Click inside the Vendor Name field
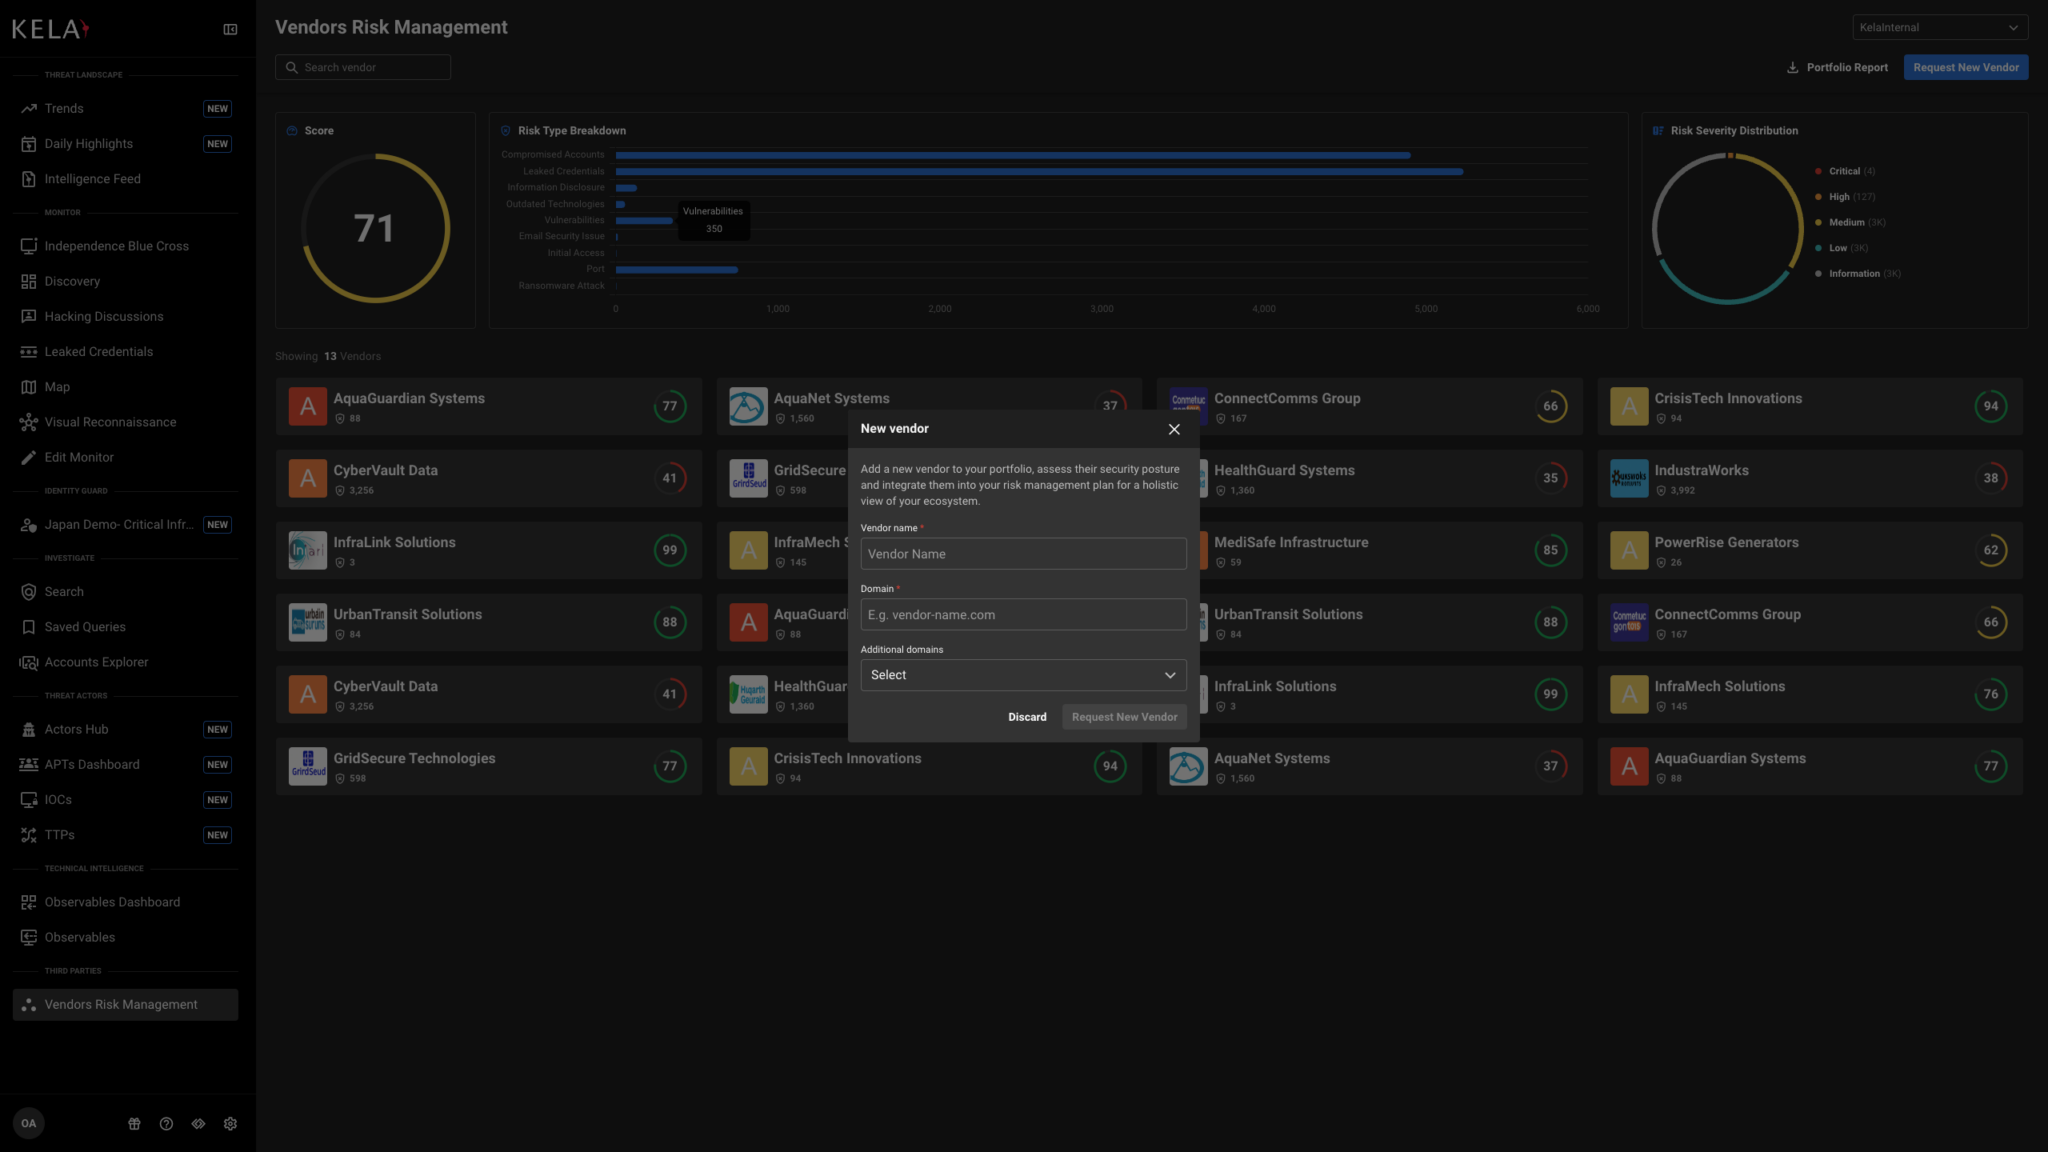The width and height of the screenshot is (2048, 1152). click(1022, 553)
